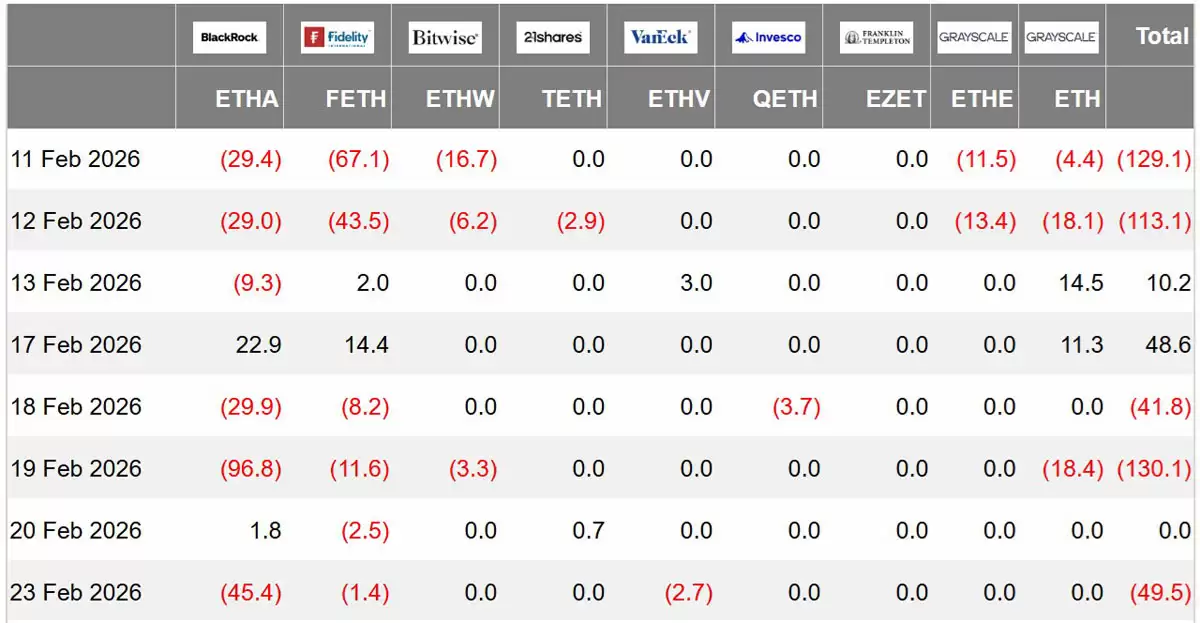1200x623 pixels.
Task: Click the 21shares logo
Action: pos(553,38)
